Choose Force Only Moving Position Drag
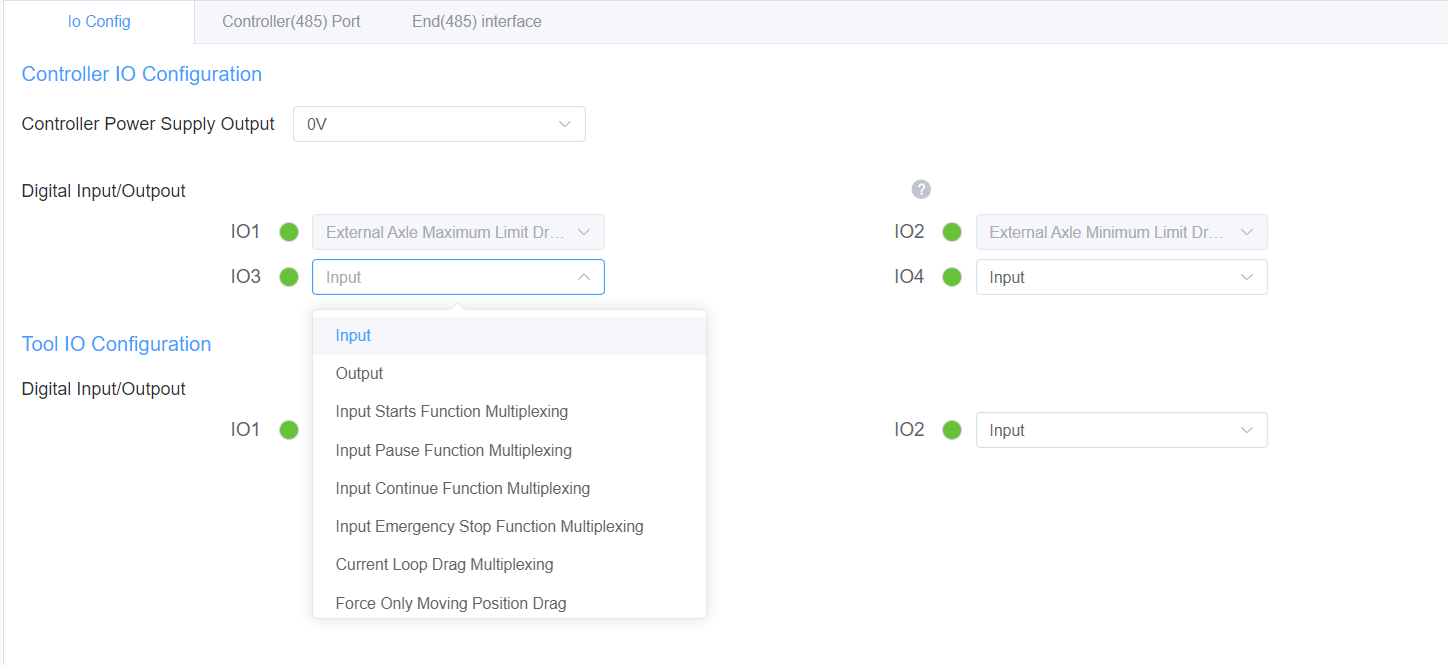This screenshot has width=1448, height=665. click(x=450, y=603)
